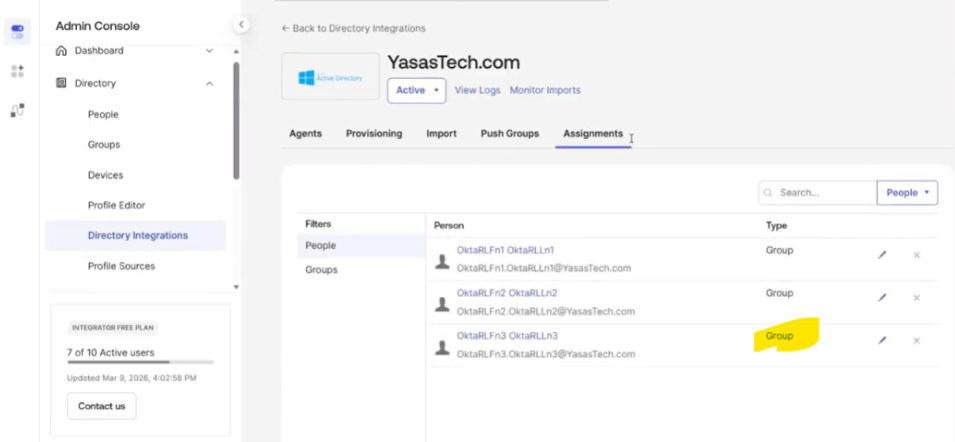Select the Groups filter in Filters list
955x442 pixels.
pos(321,270)
